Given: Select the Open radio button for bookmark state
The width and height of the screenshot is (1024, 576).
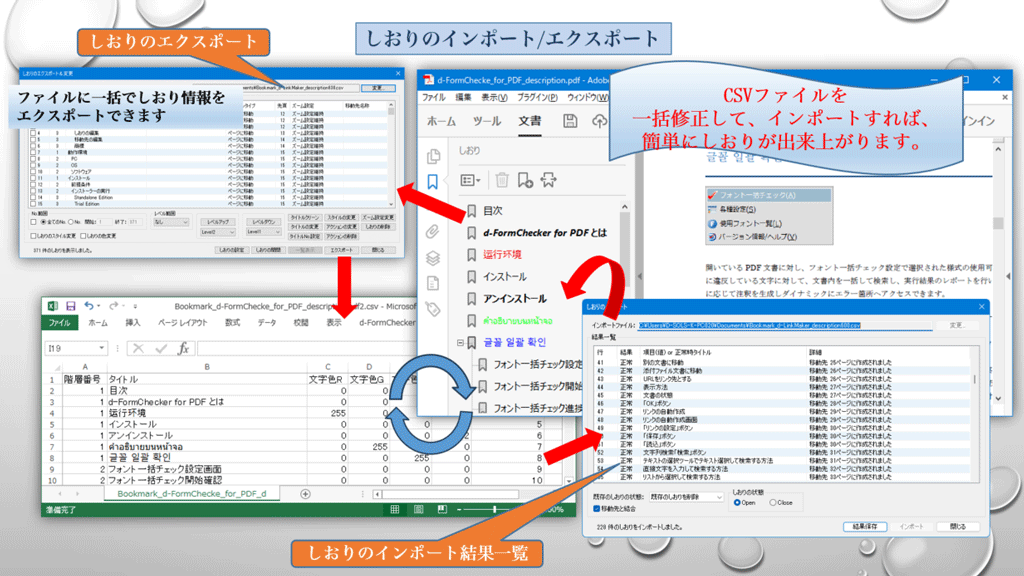Looking at the screenshot, I should [738, 503].
